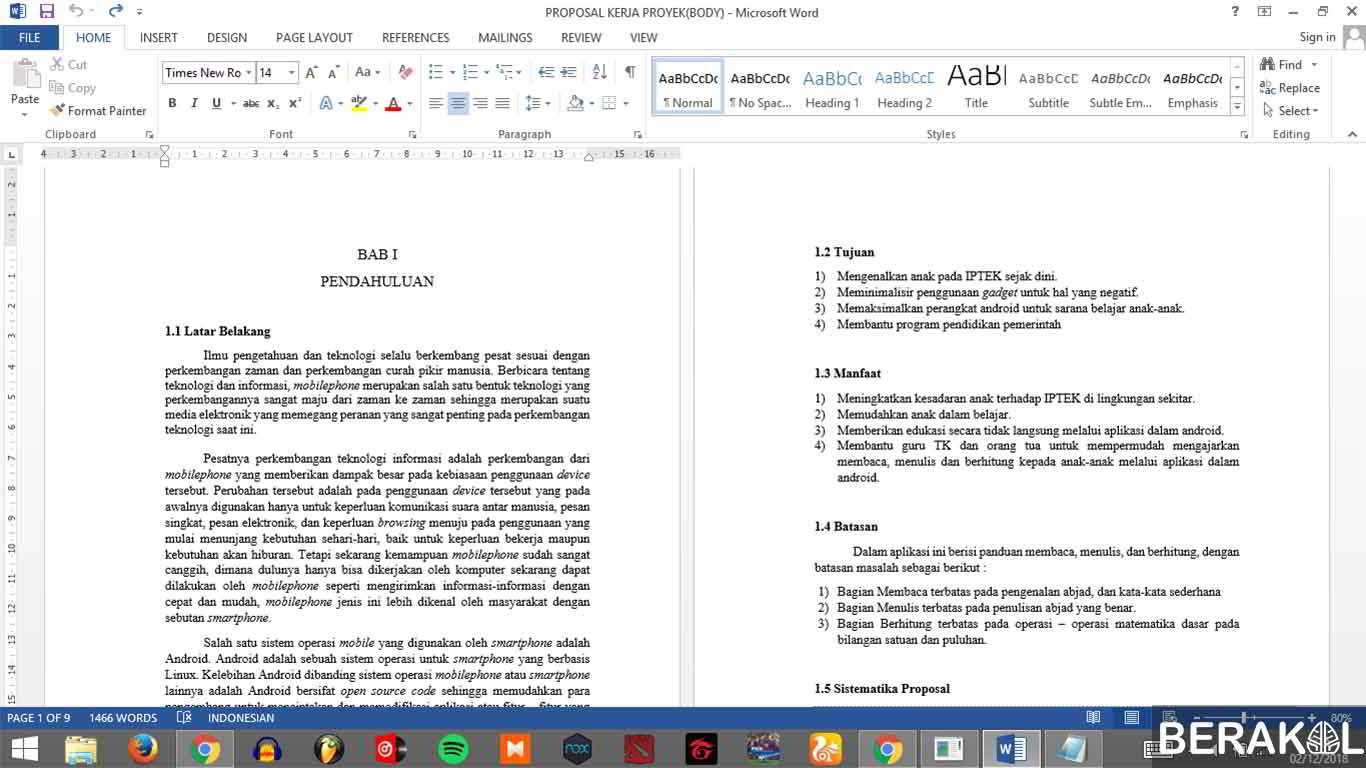1366x768 pixels.
Task: Switch to Read Mode view icon
Action: pos(1094,718)
